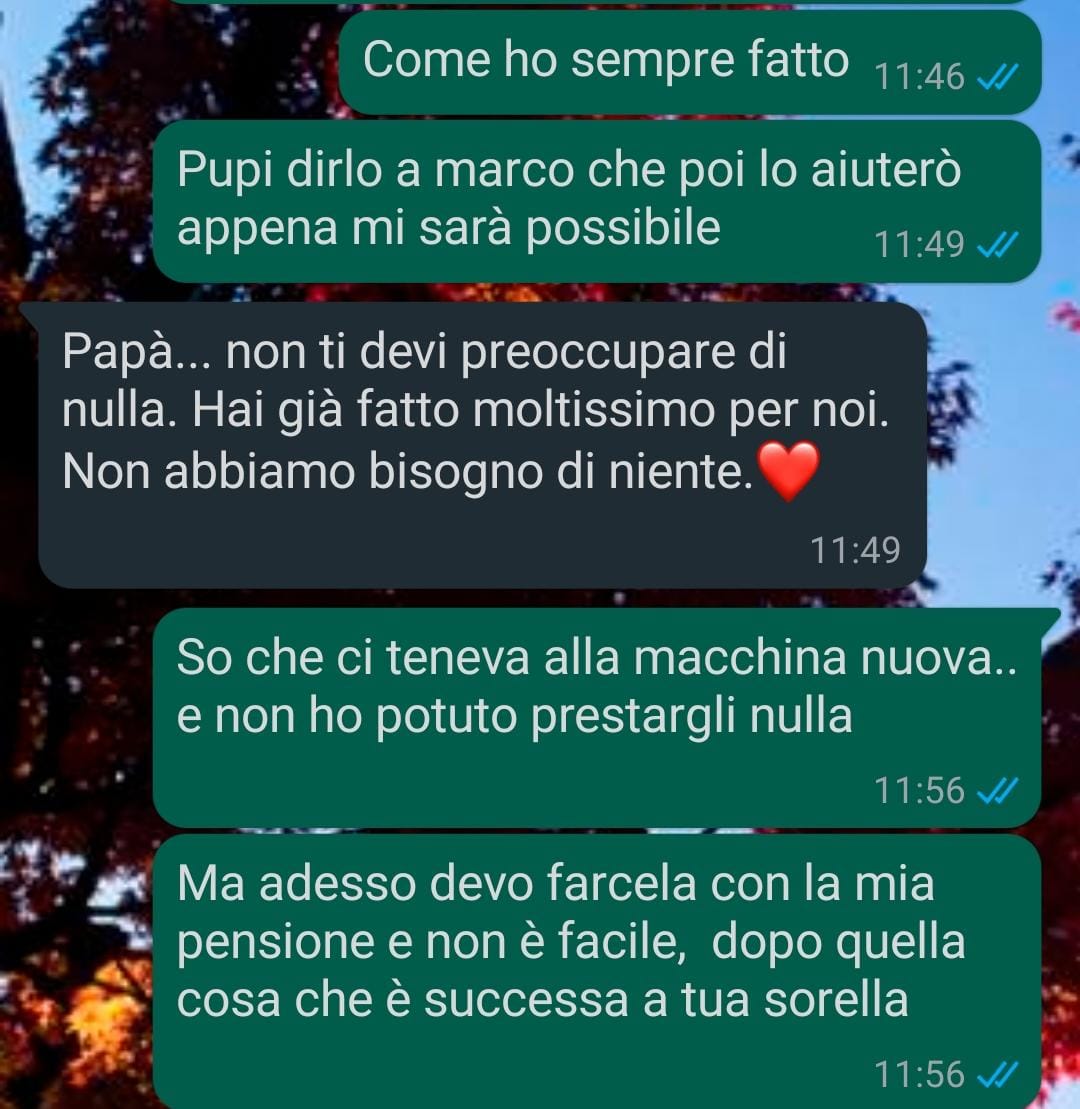Tap 11:56 timestamp under 'tua sorella'
The height and width of the screenshot is (1109, 1080).
click(x=919, y=1075)
